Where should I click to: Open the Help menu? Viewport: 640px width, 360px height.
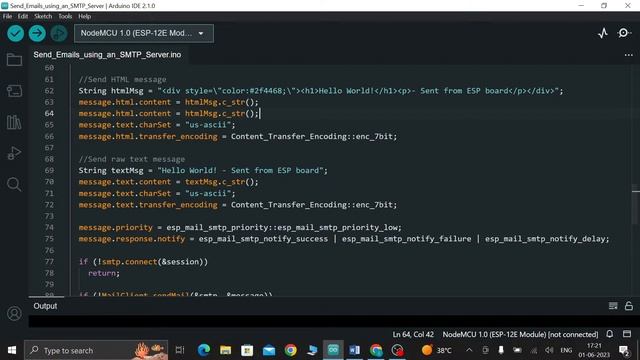(x=84, y=16)
